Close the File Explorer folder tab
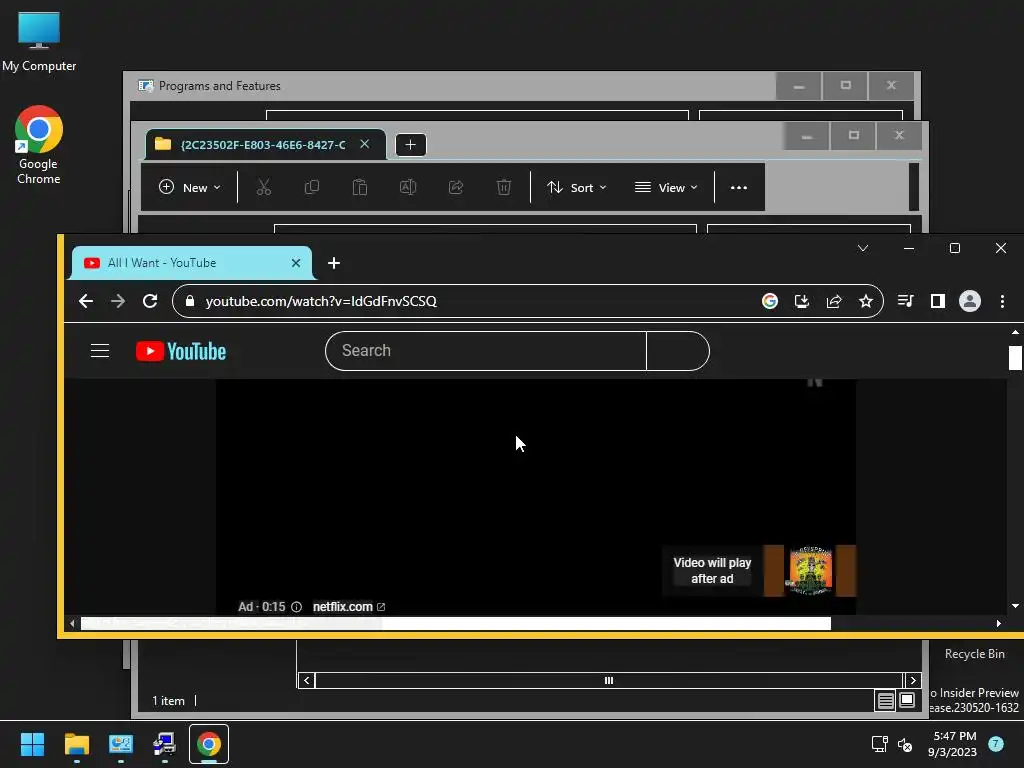The height and width of the screenshot is (768, 1024). [364, 144]
